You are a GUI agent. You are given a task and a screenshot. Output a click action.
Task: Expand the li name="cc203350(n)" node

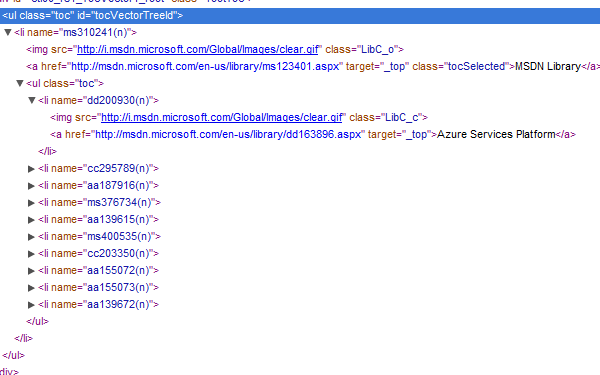tap(31, 254)
